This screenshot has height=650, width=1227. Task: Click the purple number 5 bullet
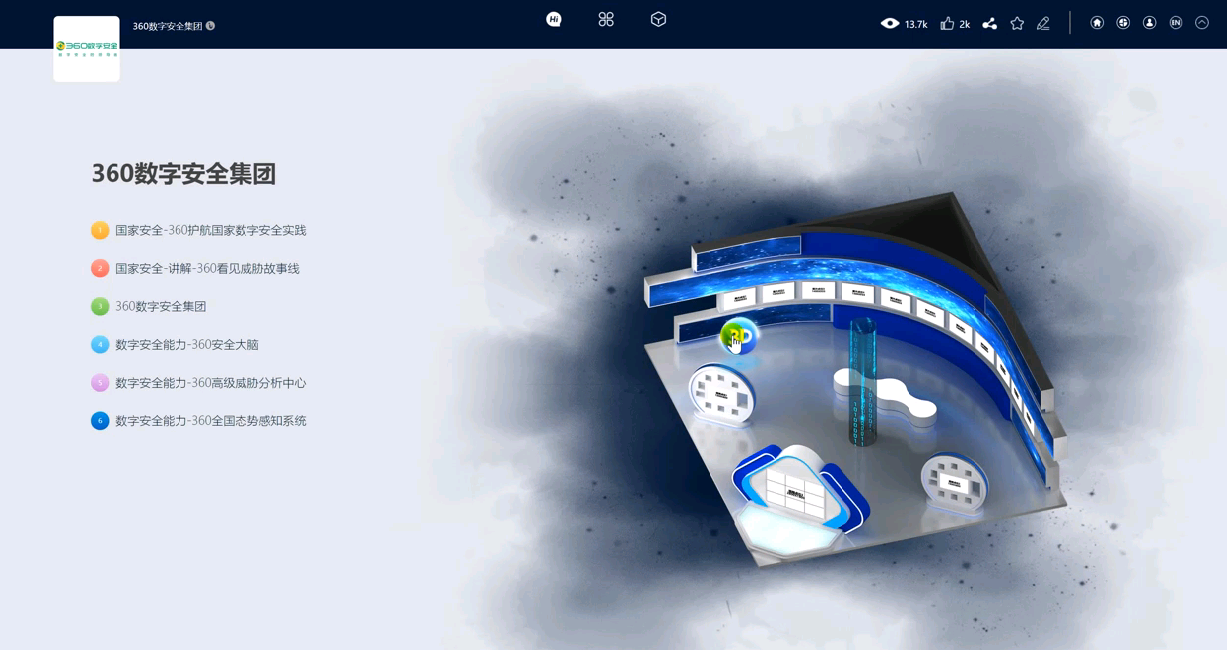point(100,382)
